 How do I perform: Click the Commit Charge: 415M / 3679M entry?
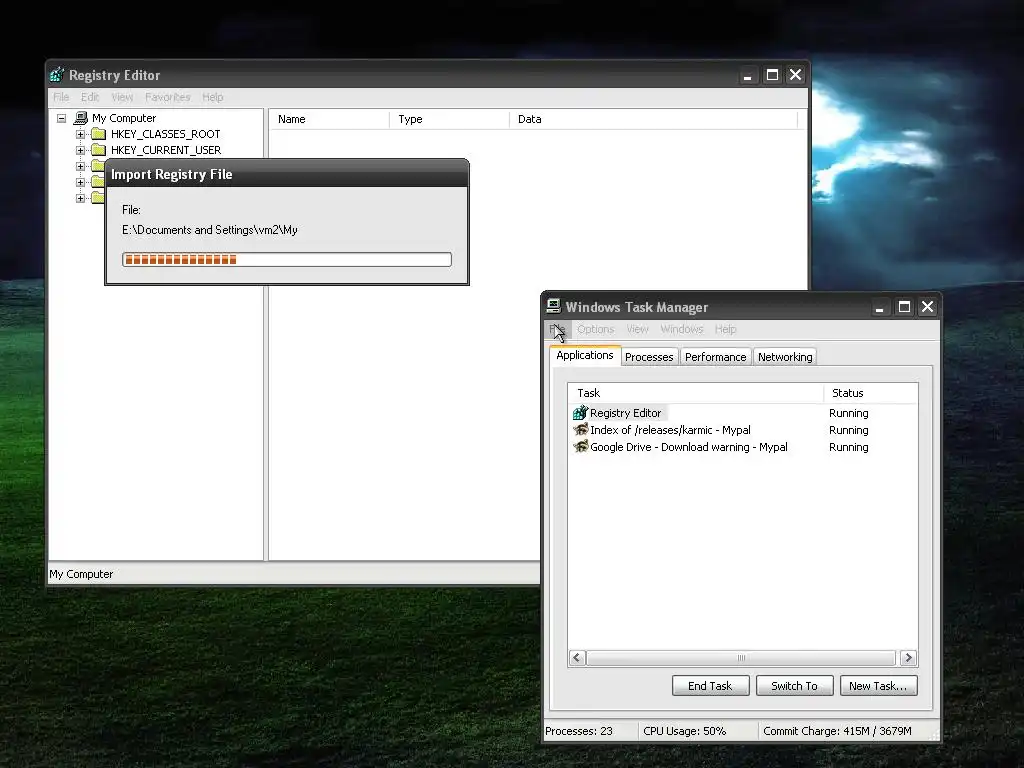(837, 731)
